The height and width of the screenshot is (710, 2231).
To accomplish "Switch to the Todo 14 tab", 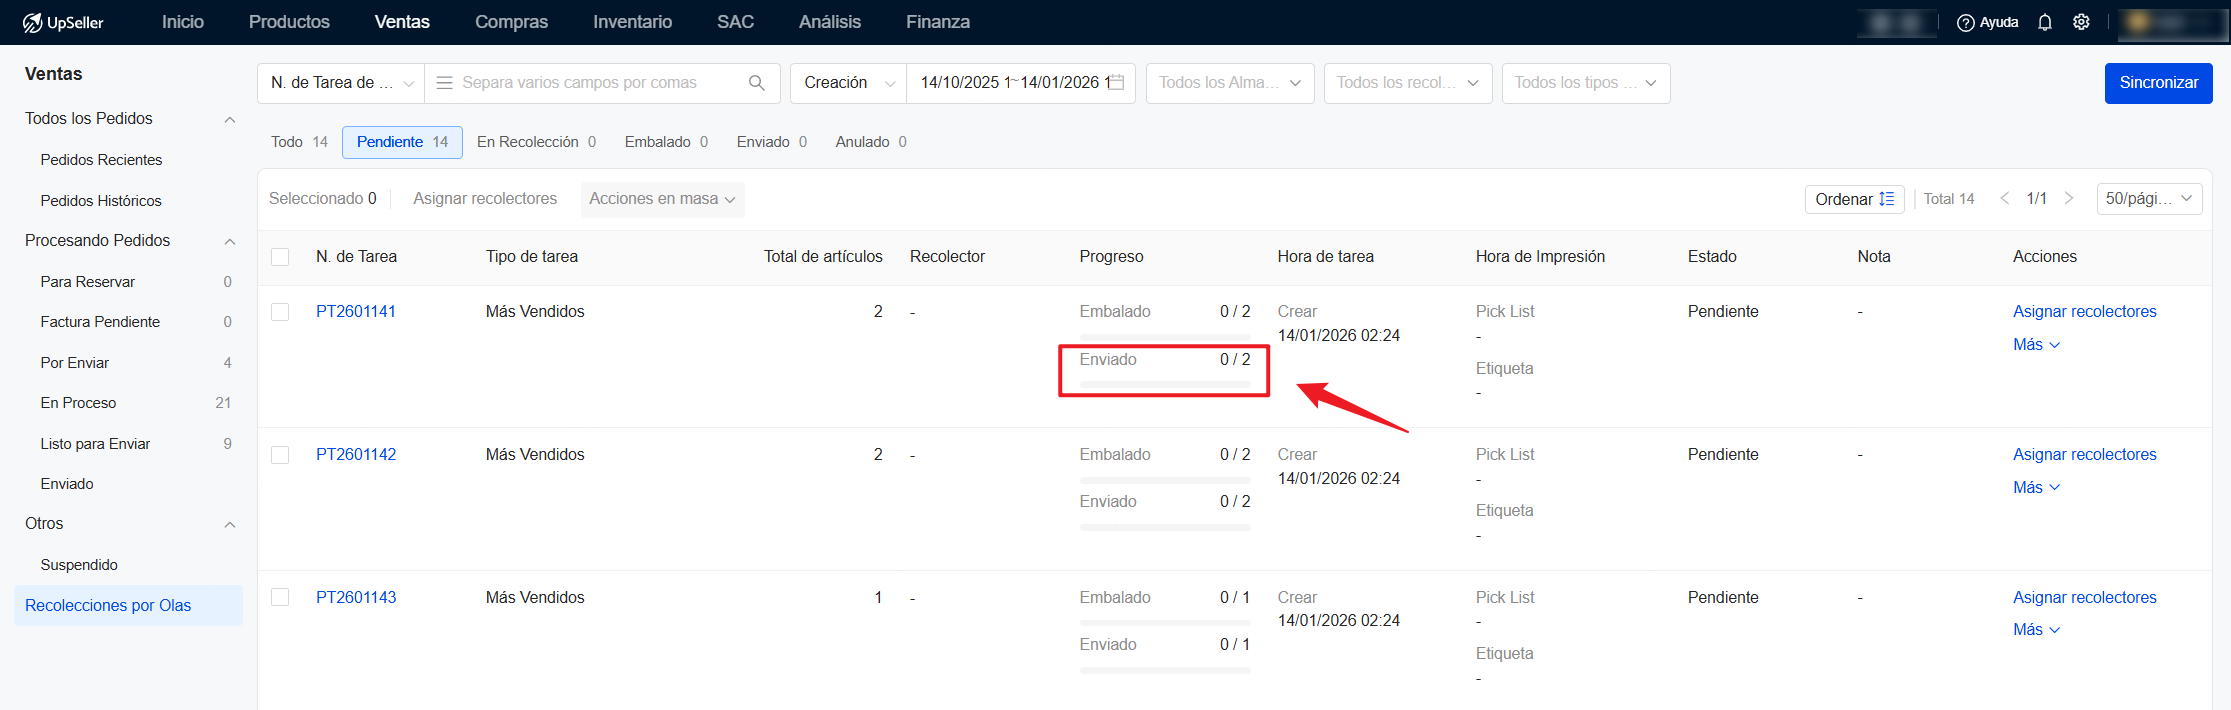I will (299, 142).
